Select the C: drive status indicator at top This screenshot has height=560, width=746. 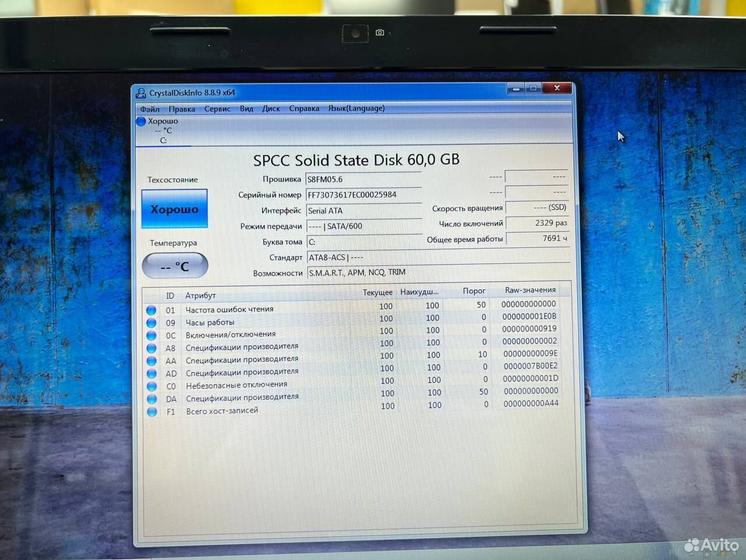click(158, 130)
